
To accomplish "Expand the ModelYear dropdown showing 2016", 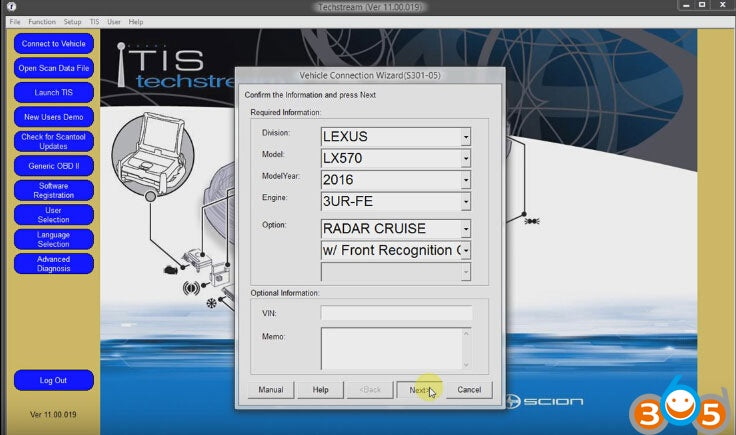I will pyautogui.click(x=465, y=180).
